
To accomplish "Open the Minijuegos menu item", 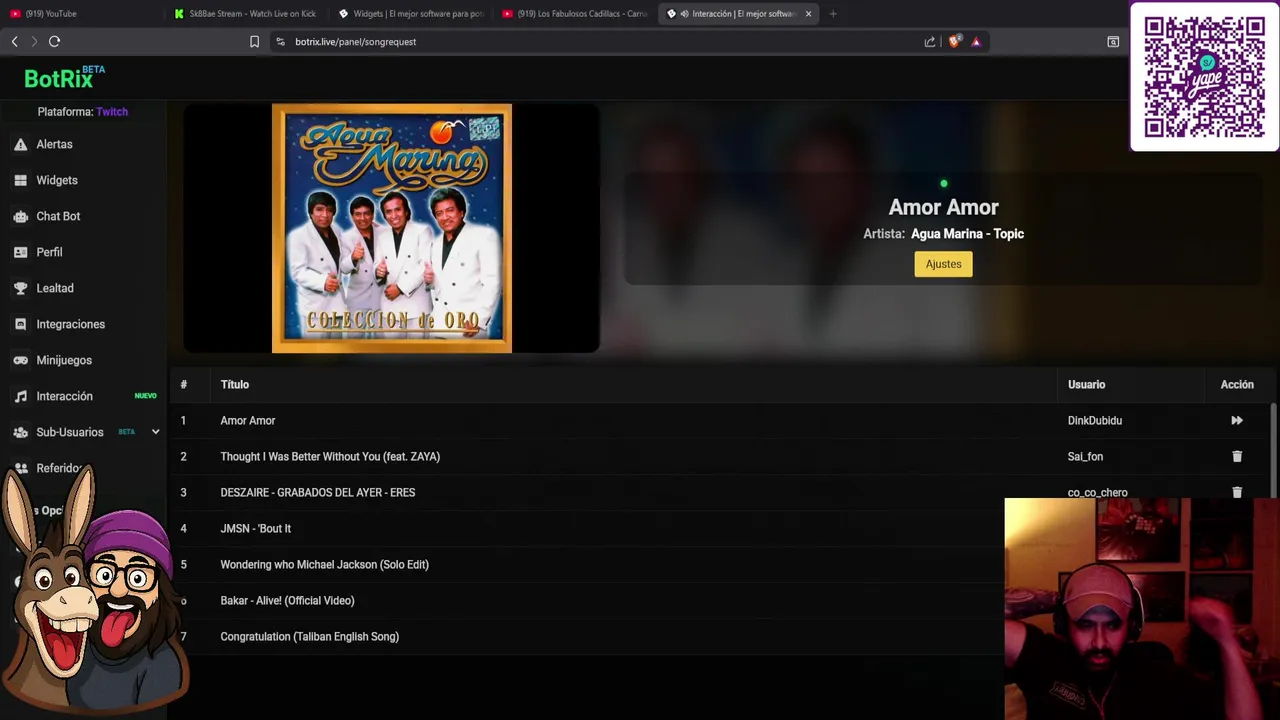I will pos(64,360).
